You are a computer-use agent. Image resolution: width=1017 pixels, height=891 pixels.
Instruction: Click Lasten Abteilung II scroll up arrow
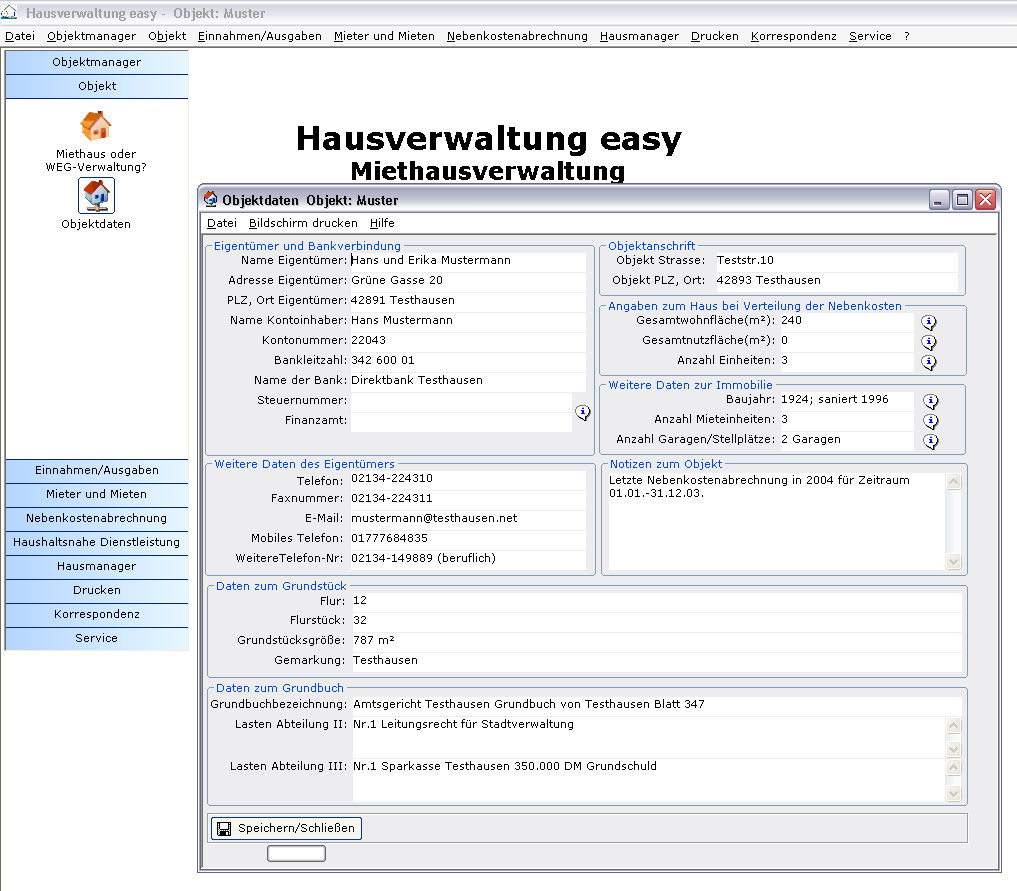[953, 726]
